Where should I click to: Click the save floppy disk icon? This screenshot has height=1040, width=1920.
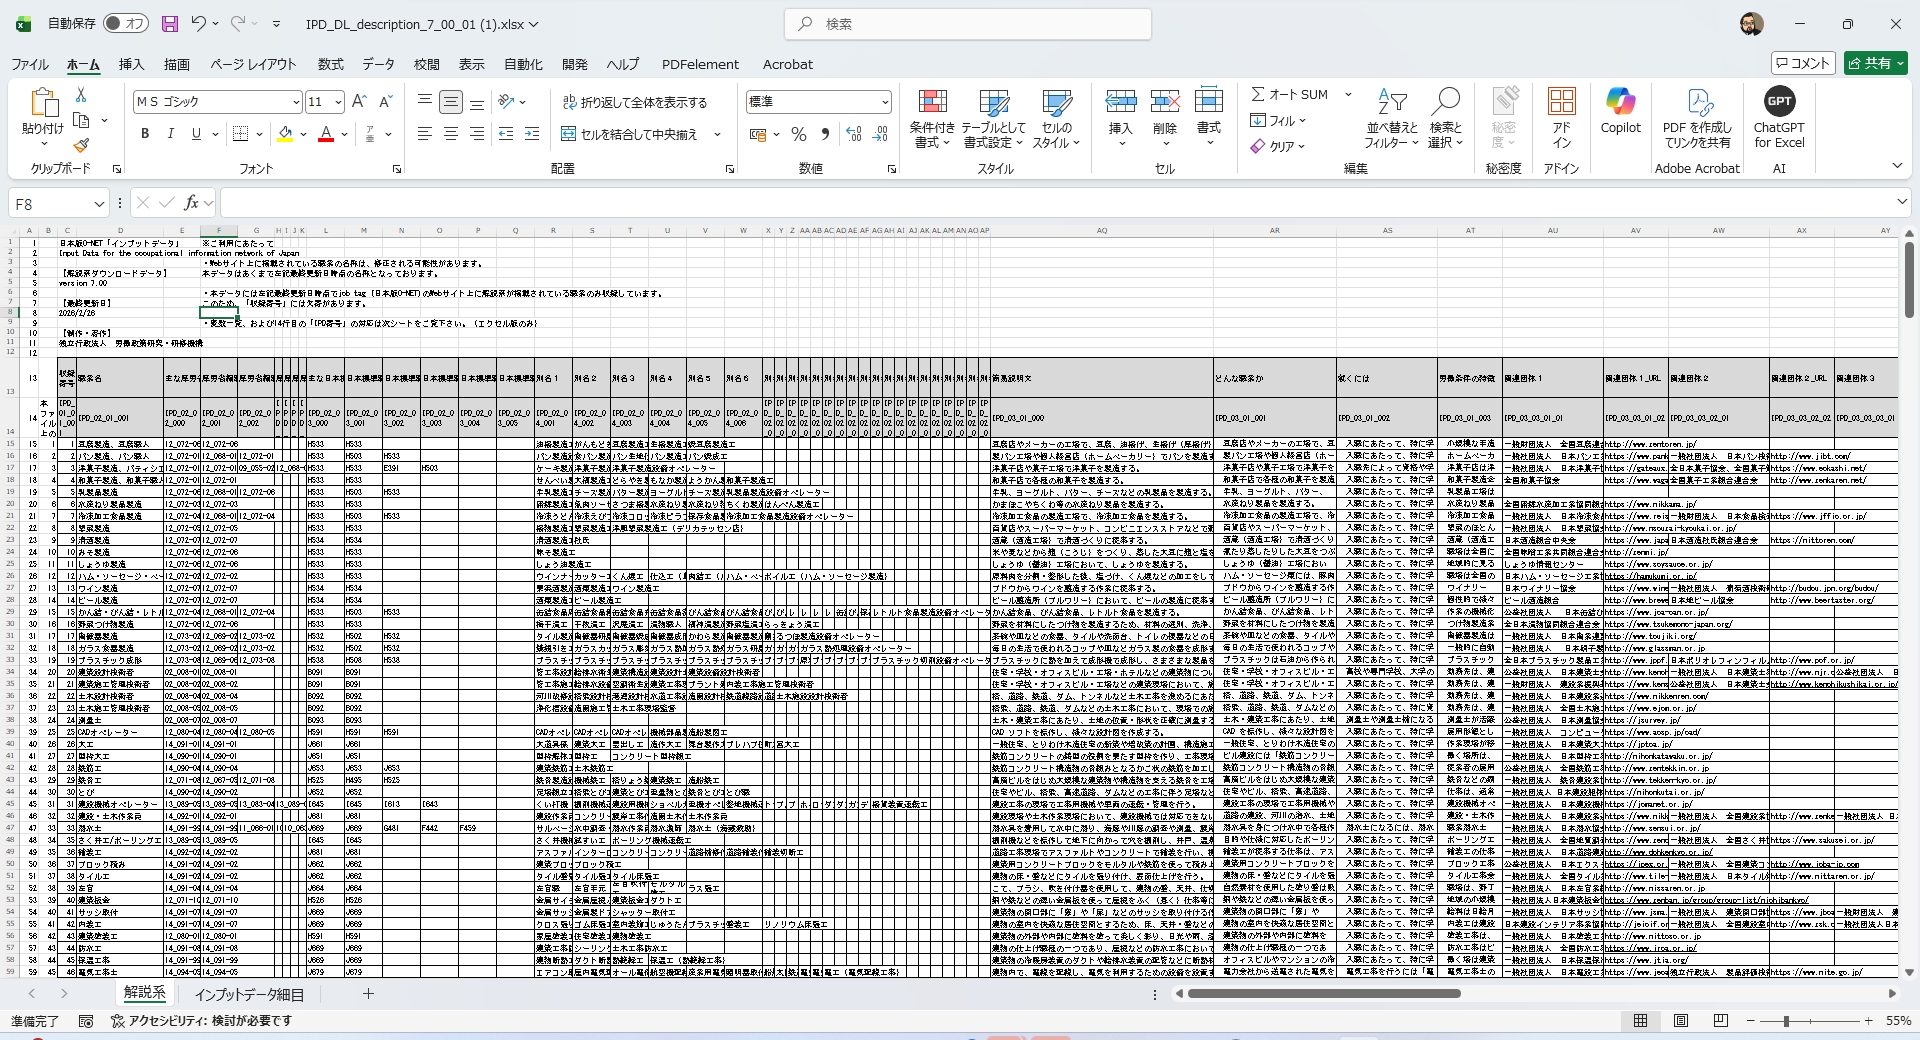[169, 24]
